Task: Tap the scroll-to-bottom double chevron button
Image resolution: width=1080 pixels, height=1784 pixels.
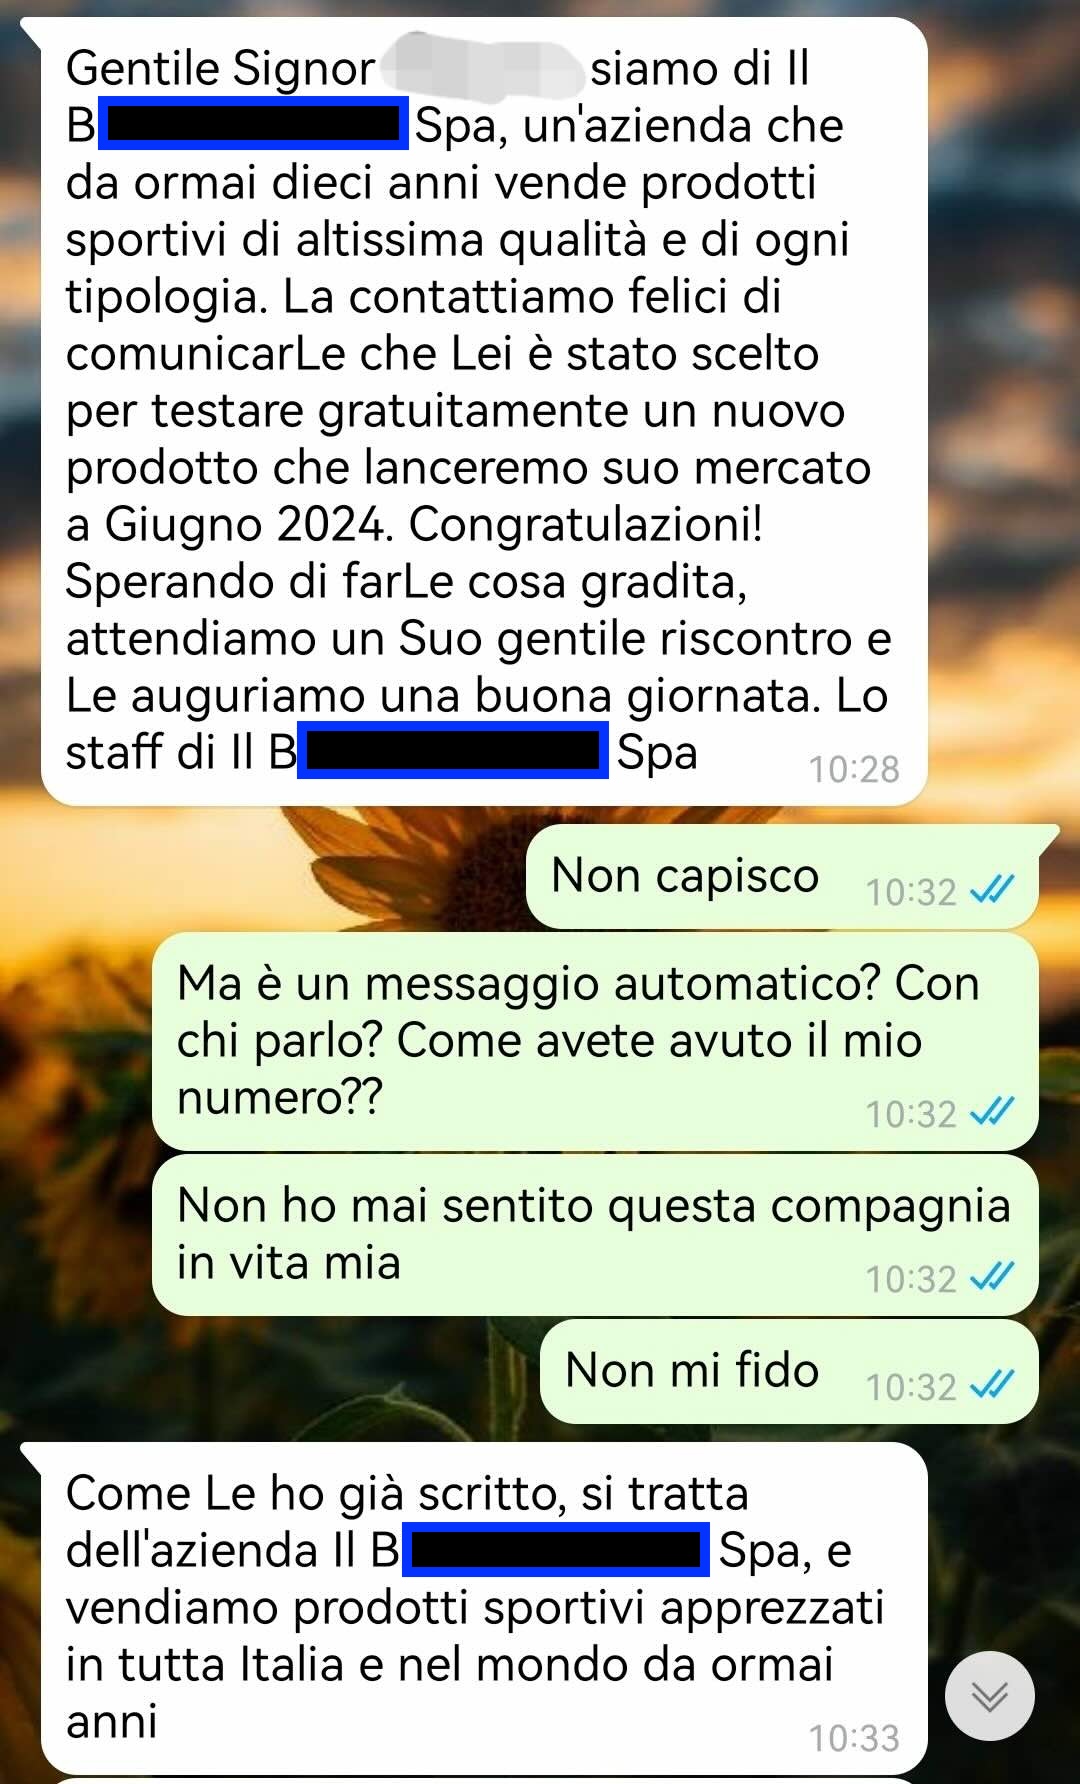Action: point(989,1696)
